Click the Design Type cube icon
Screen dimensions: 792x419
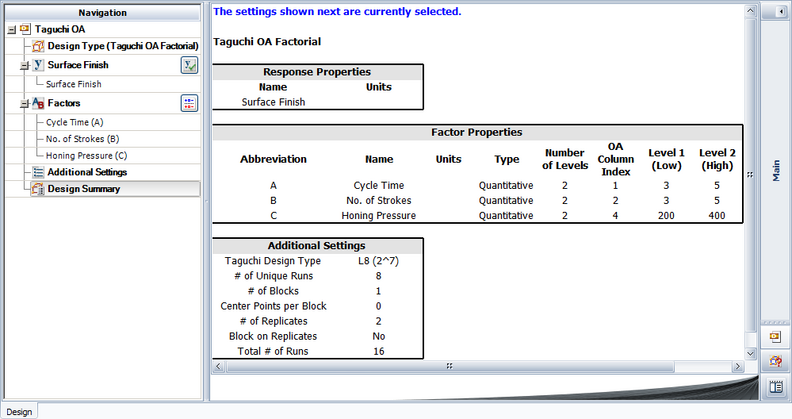(x=38, y=46)
